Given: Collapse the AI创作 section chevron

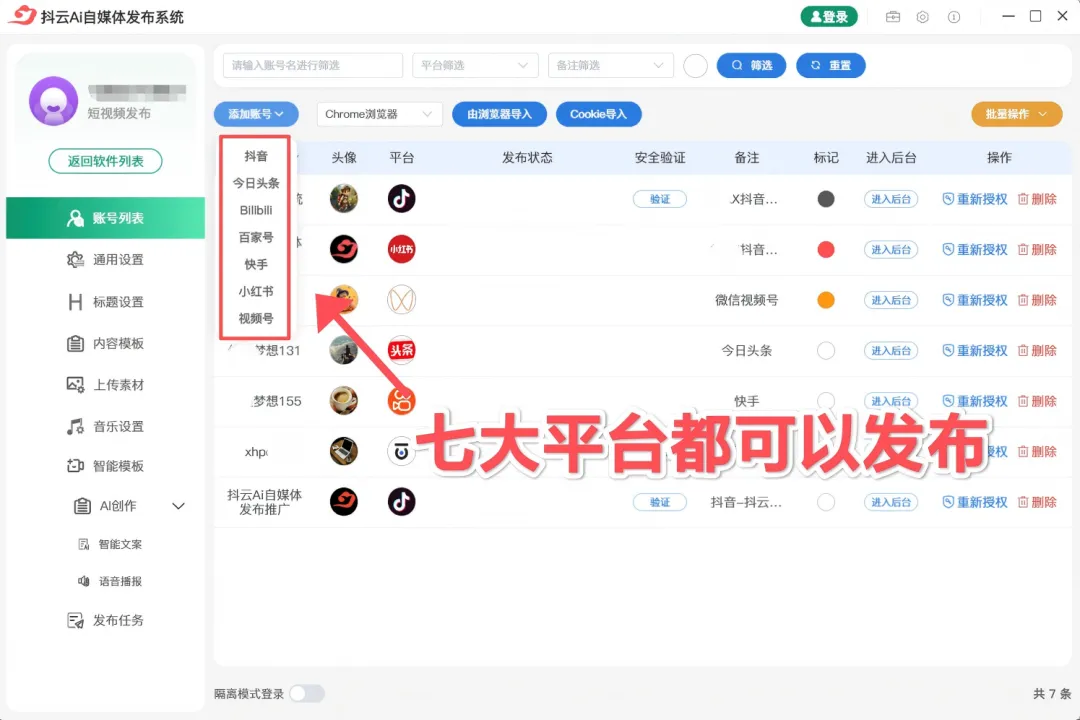Looking at the screenshot, I should point(178,506).
